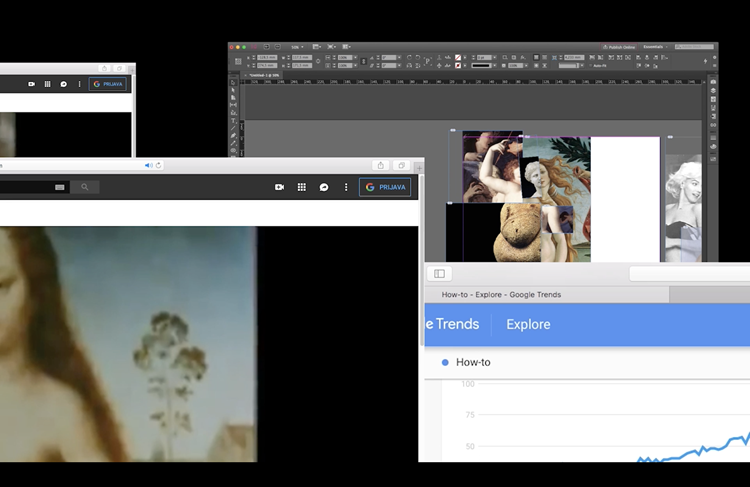Mute the tab via speaker icon in address bar
This screenshot has width=750, height=487.
(148, 165)
